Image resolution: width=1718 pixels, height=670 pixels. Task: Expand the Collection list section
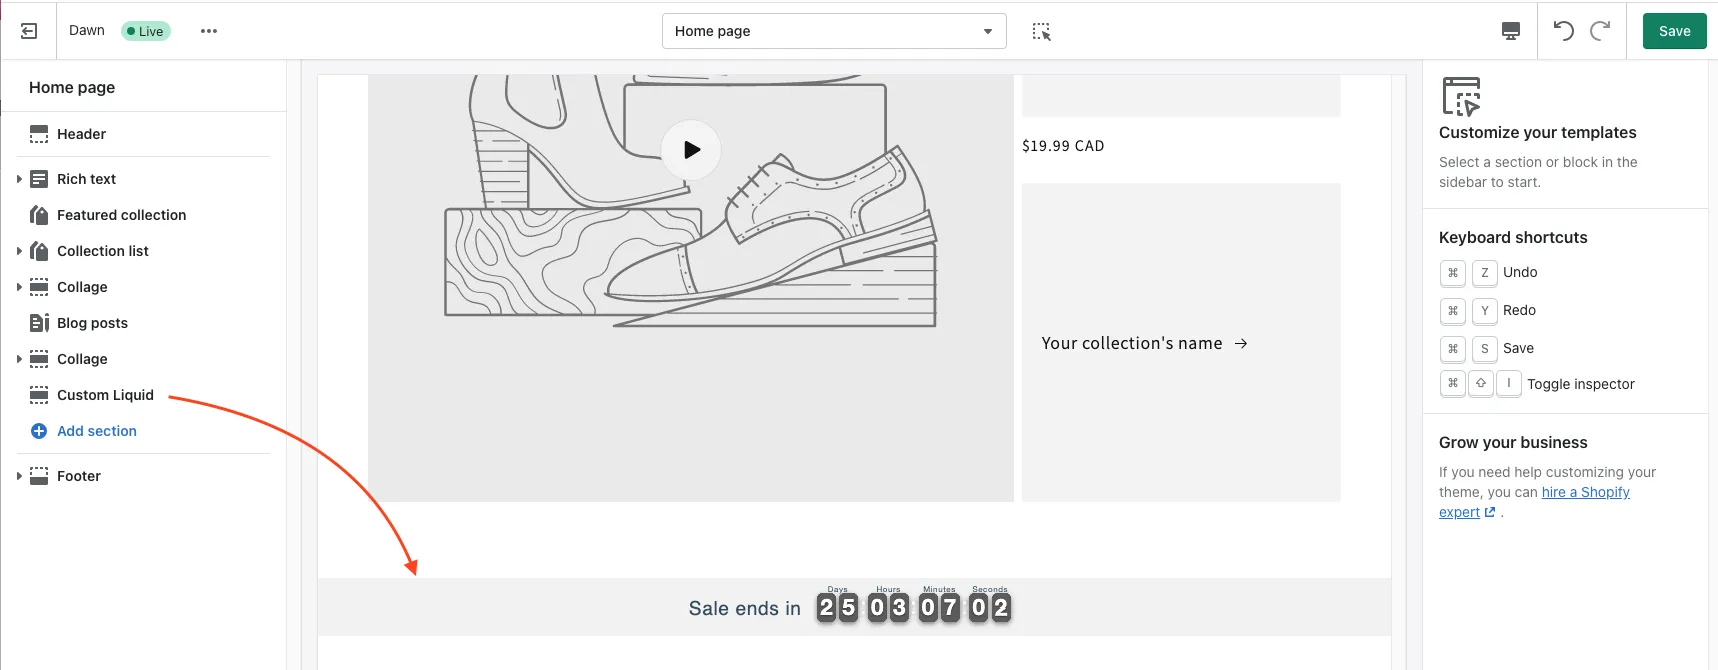(19, 251)
